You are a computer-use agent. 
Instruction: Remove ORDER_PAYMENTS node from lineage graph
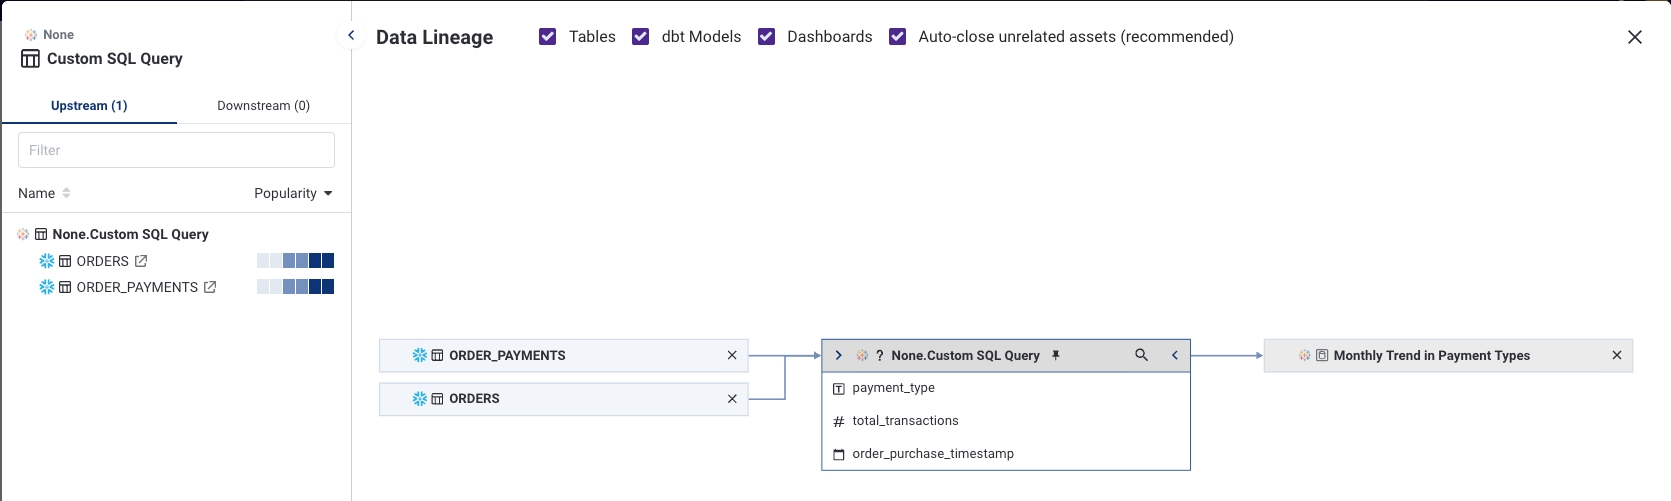[x=732, y=355]
